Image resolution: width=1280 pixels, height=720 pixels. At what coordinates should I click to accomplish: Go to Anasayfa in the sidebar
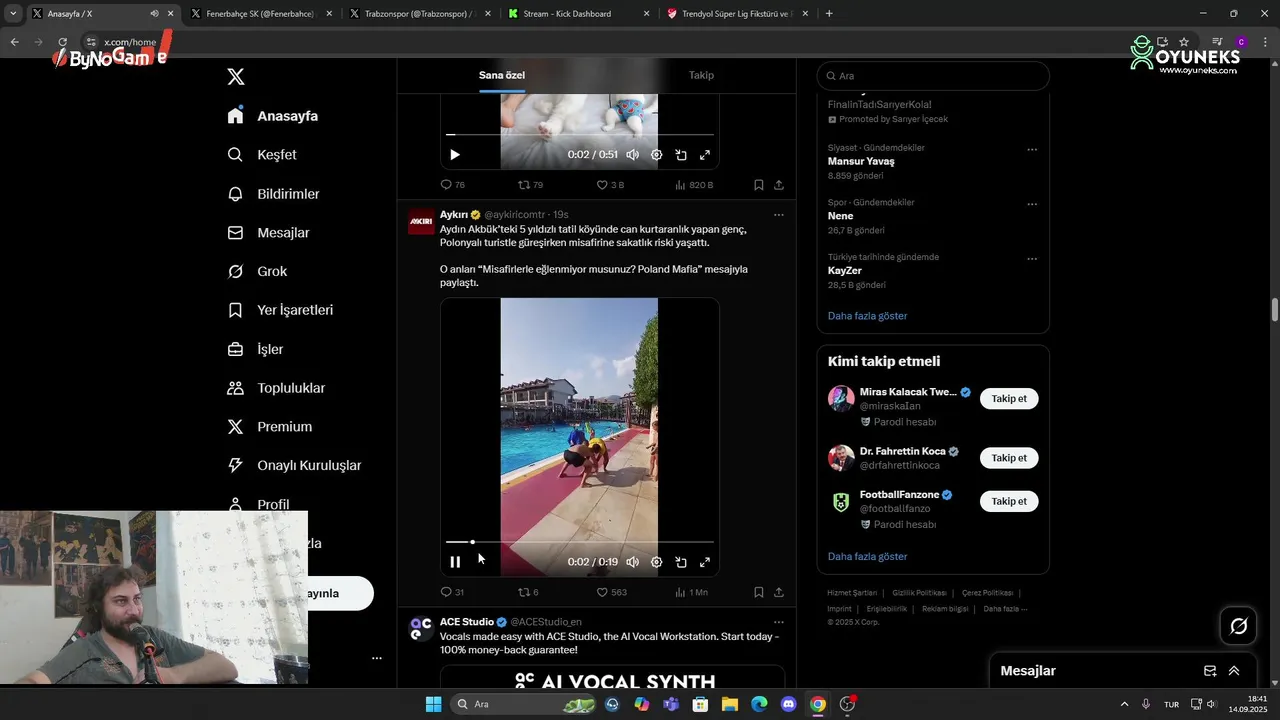(272, 116)
